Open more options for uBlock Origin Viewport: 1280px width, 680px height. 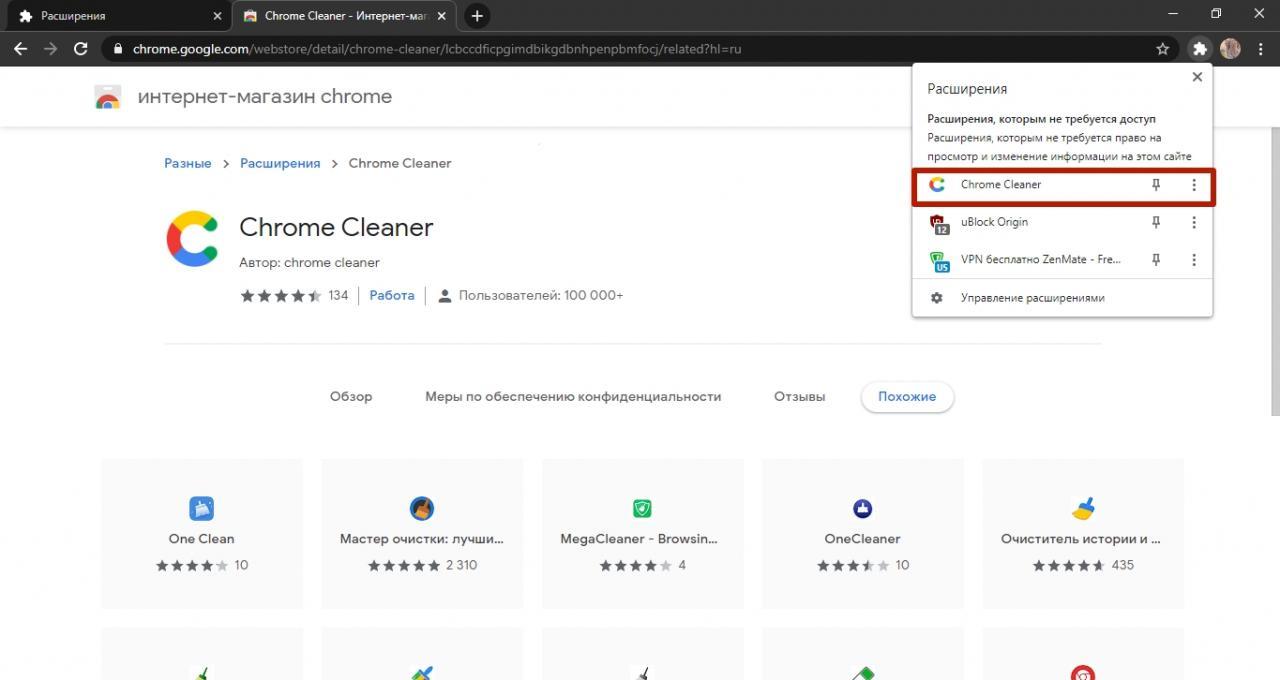coord(1193,222)
